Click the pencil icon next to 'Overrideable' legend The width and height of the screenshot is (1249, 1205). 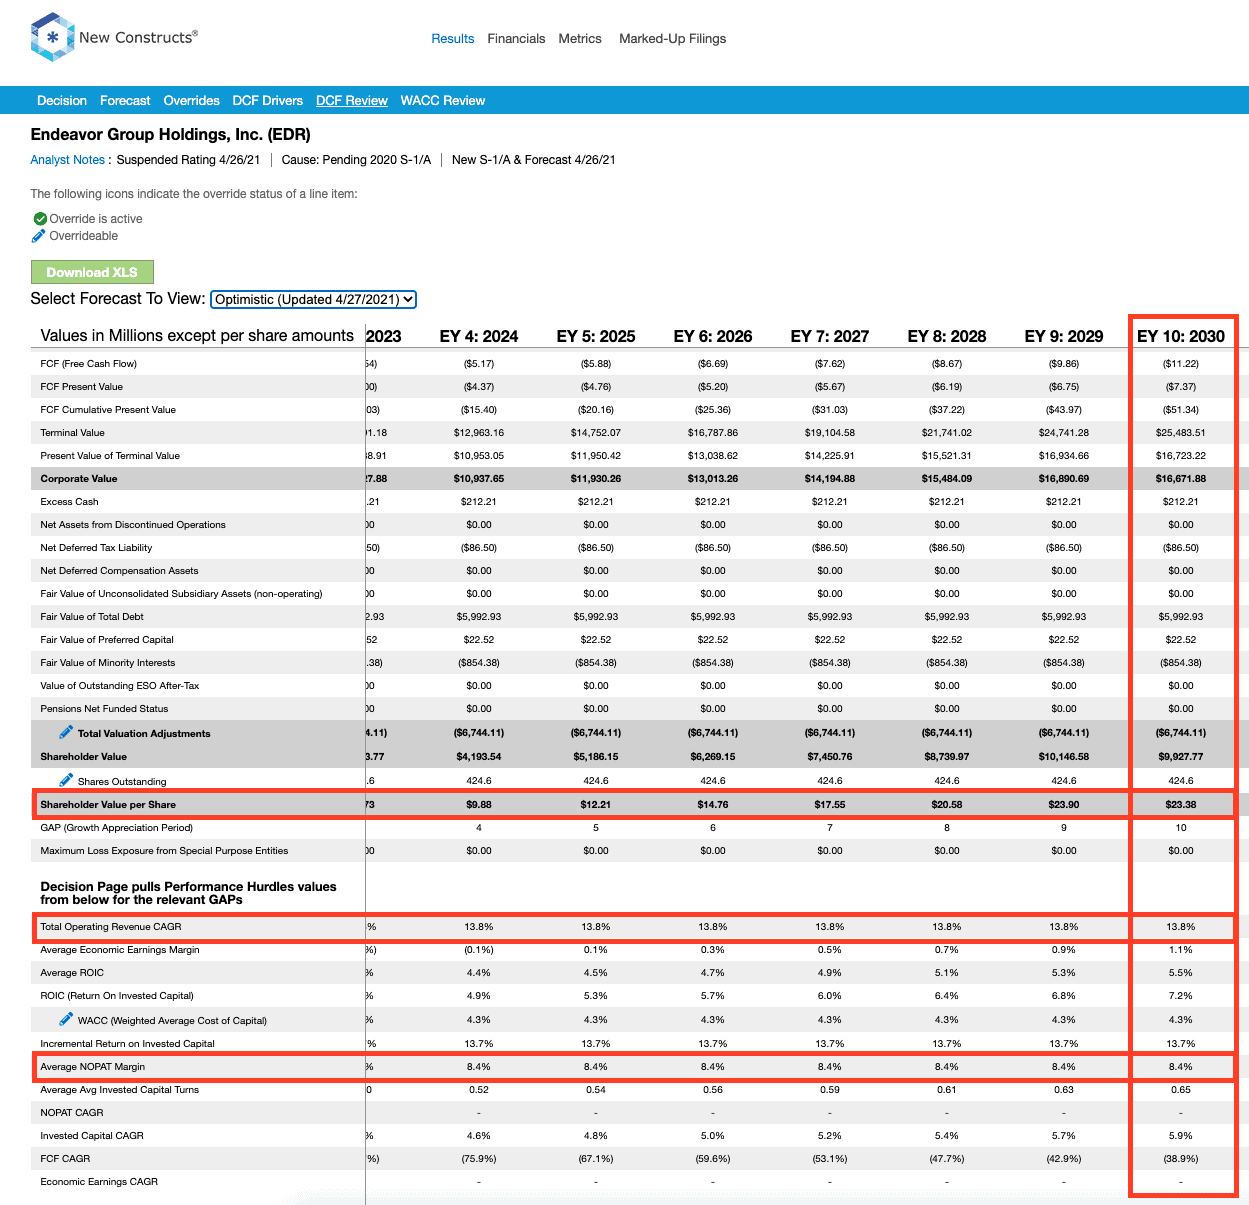(39, 236)
